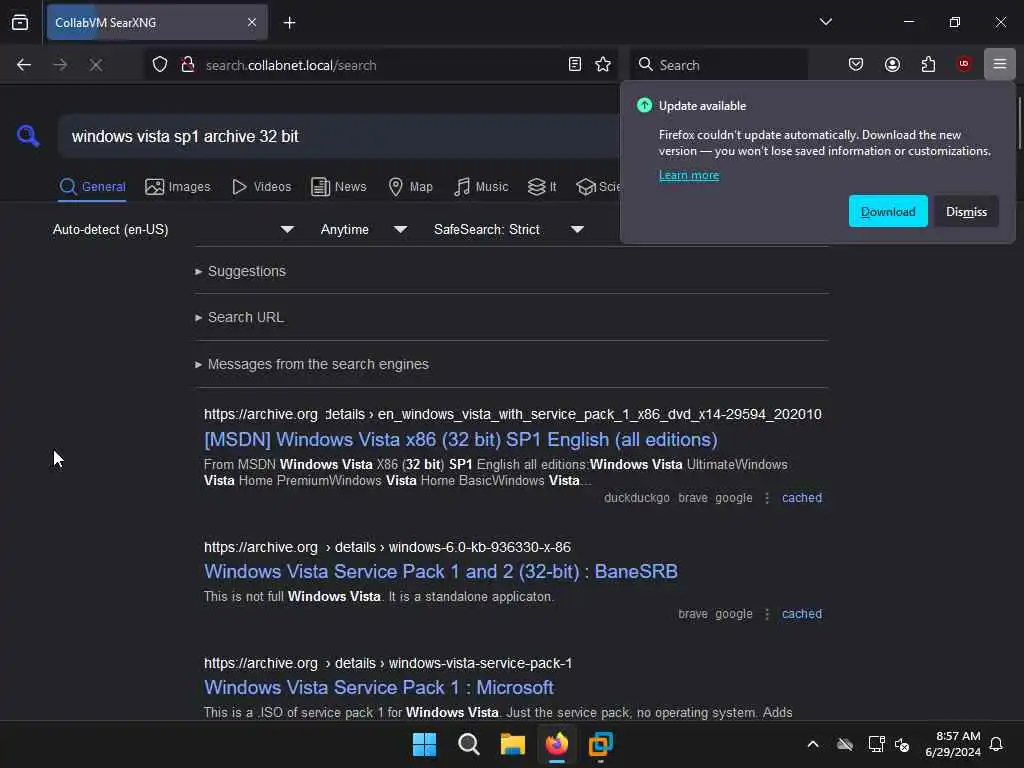Open more options dots on MSDN result
1024x768 pixels.
point(767,498)
